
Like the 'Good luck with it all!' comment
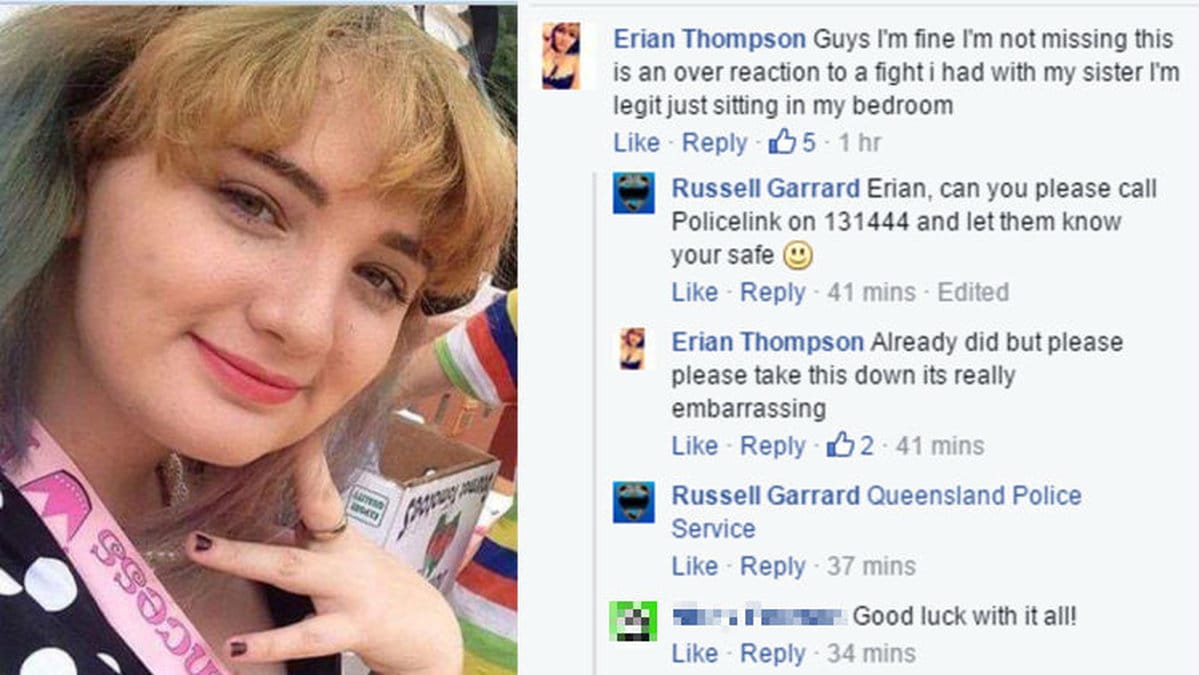(694, 654)
